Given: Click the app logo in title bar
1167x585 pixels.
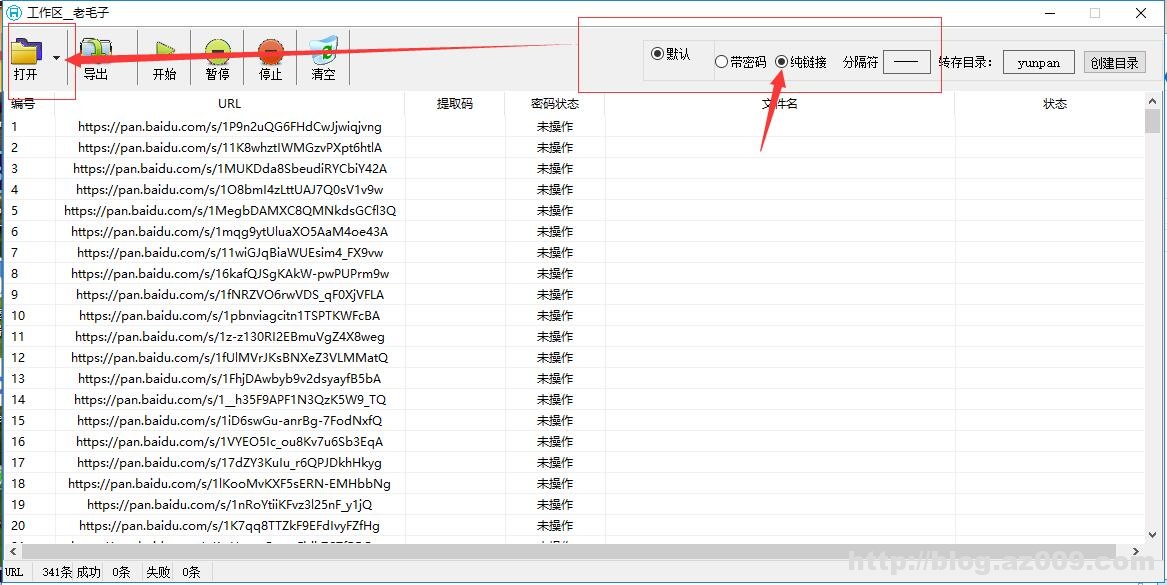Looking at the screenshot, I should click(x=13, y=13).
